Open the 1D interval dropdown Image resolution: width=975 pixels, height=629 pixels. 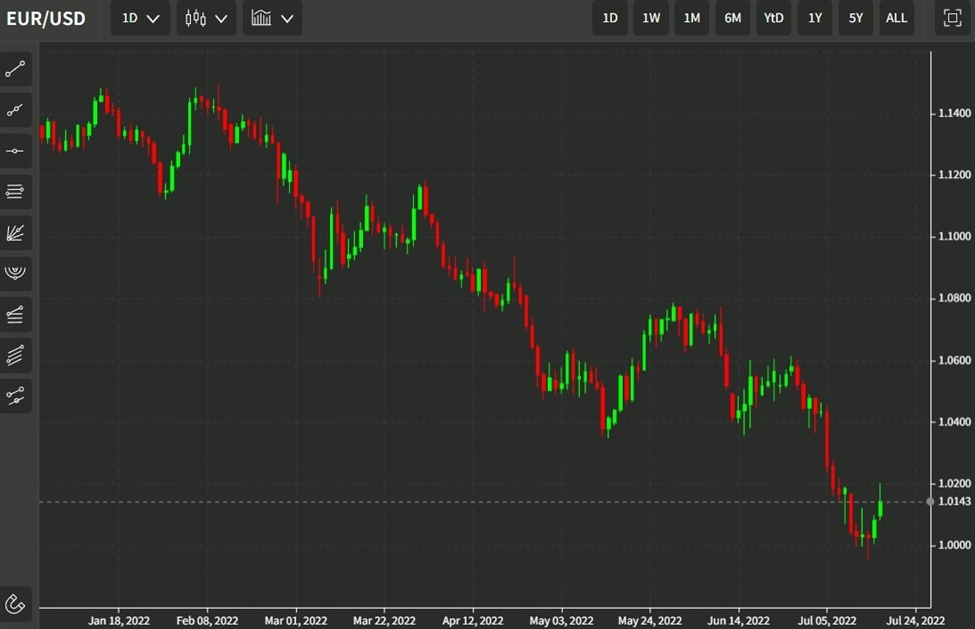click(x=139, y=17)
